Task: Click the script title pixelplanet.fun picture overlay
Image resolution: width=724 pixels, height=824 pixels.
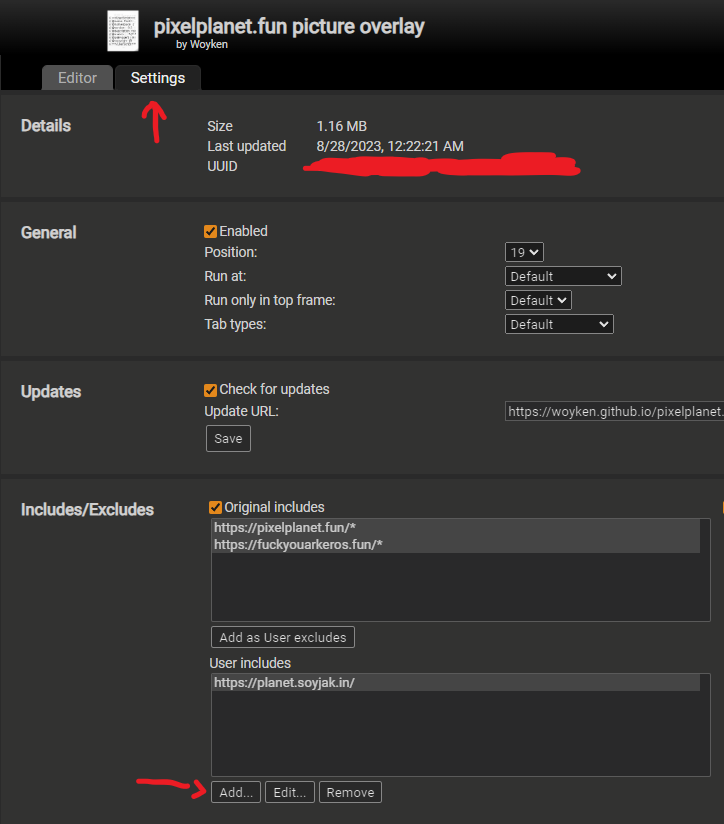Action: tap(289, 26)
